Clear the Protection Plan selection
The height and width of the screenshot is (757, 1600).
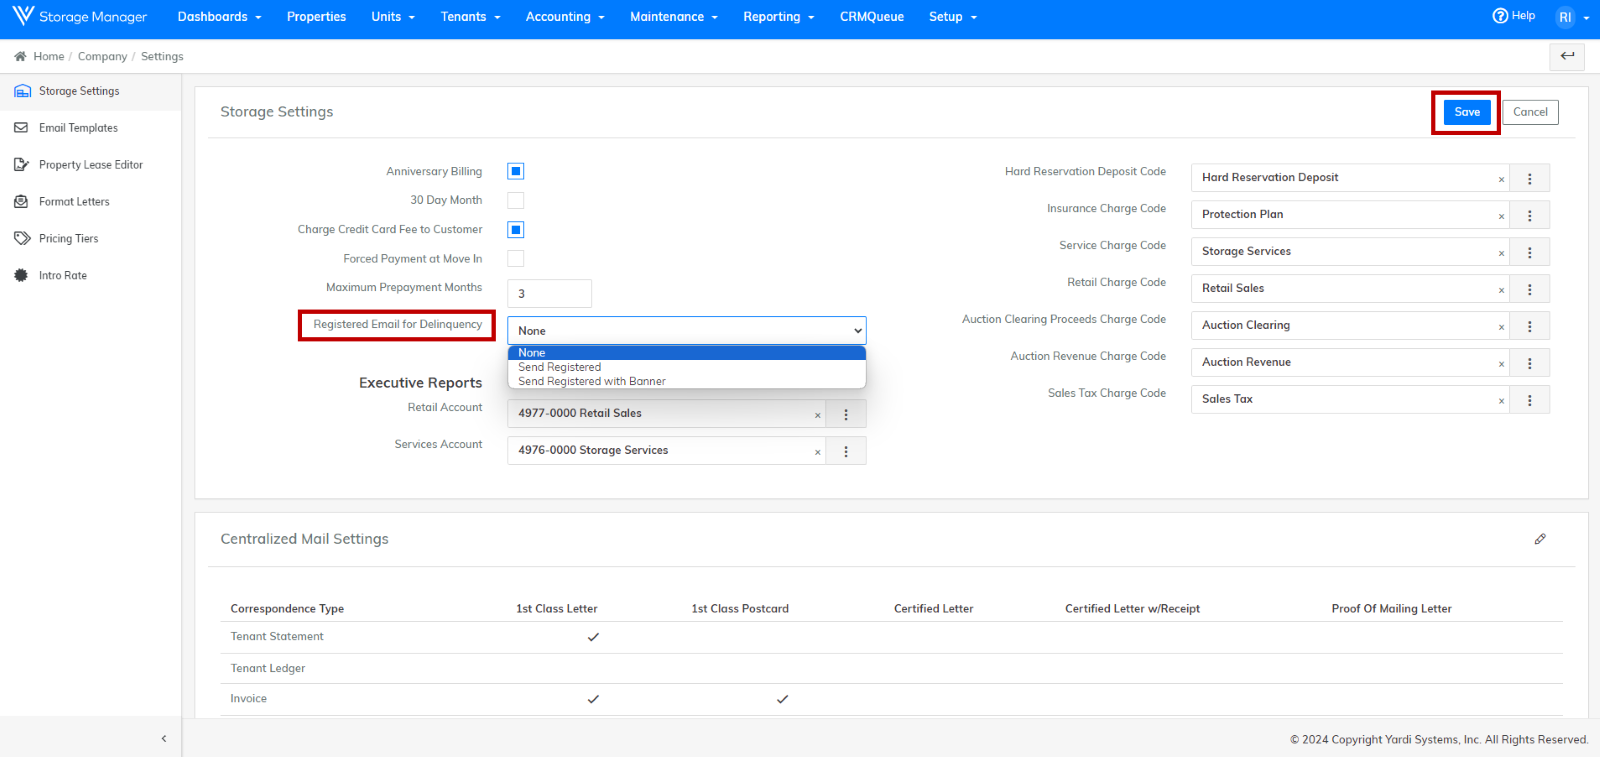1501,217
